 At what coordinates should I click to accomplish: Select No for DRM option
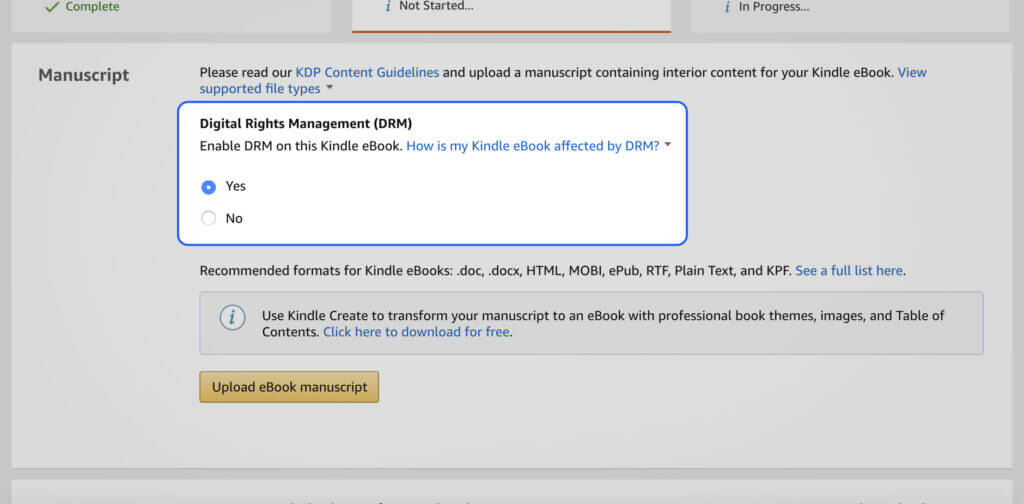(x=208, y=219)
